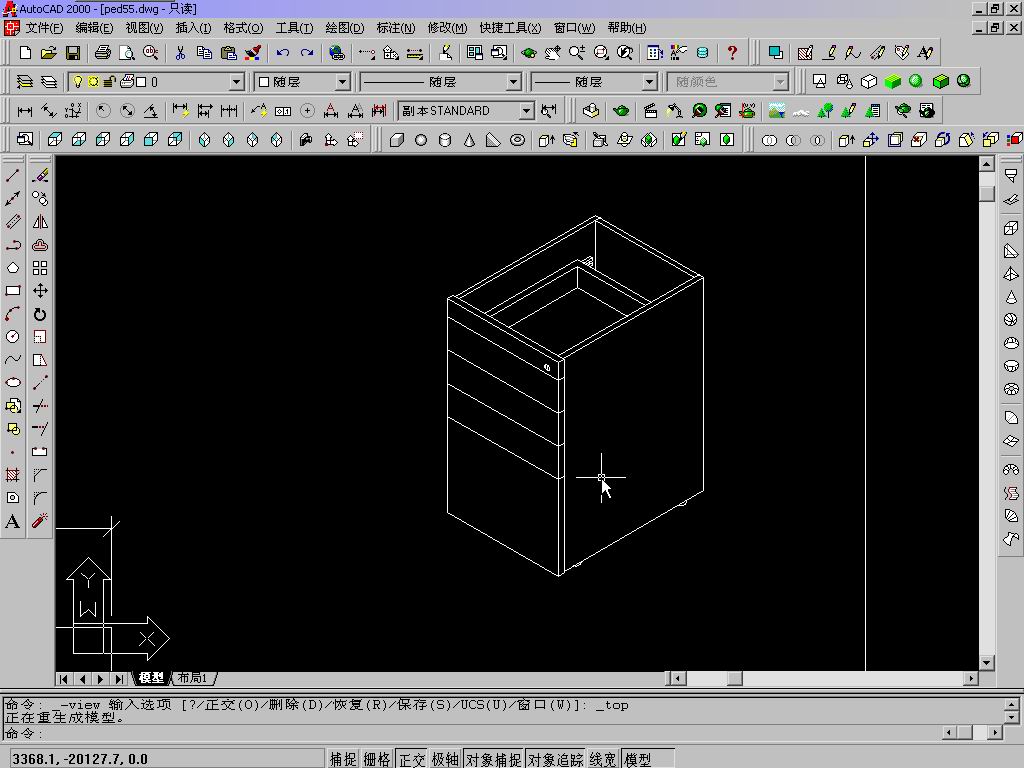Toggle 捕捉 snap mode in status bar
The width and height of the screenshot is (1024, 768).
click(x=343, y=759)
